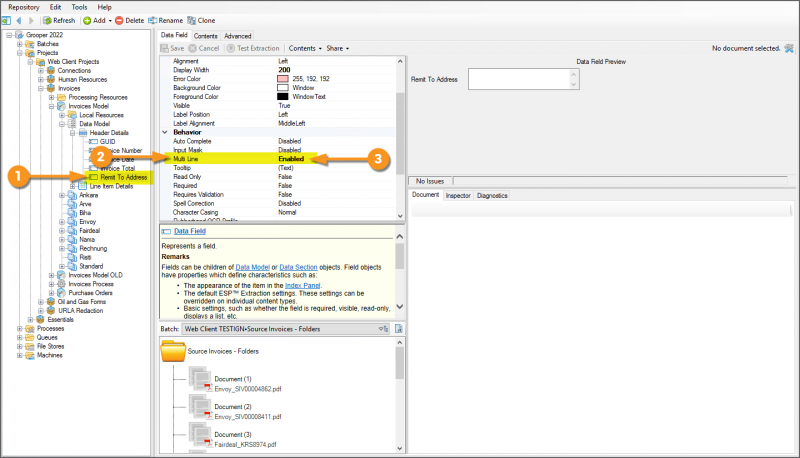Click the green Add icon
Image resolution: width=800 pixels, height=458 pixels.
coord(87,20)
